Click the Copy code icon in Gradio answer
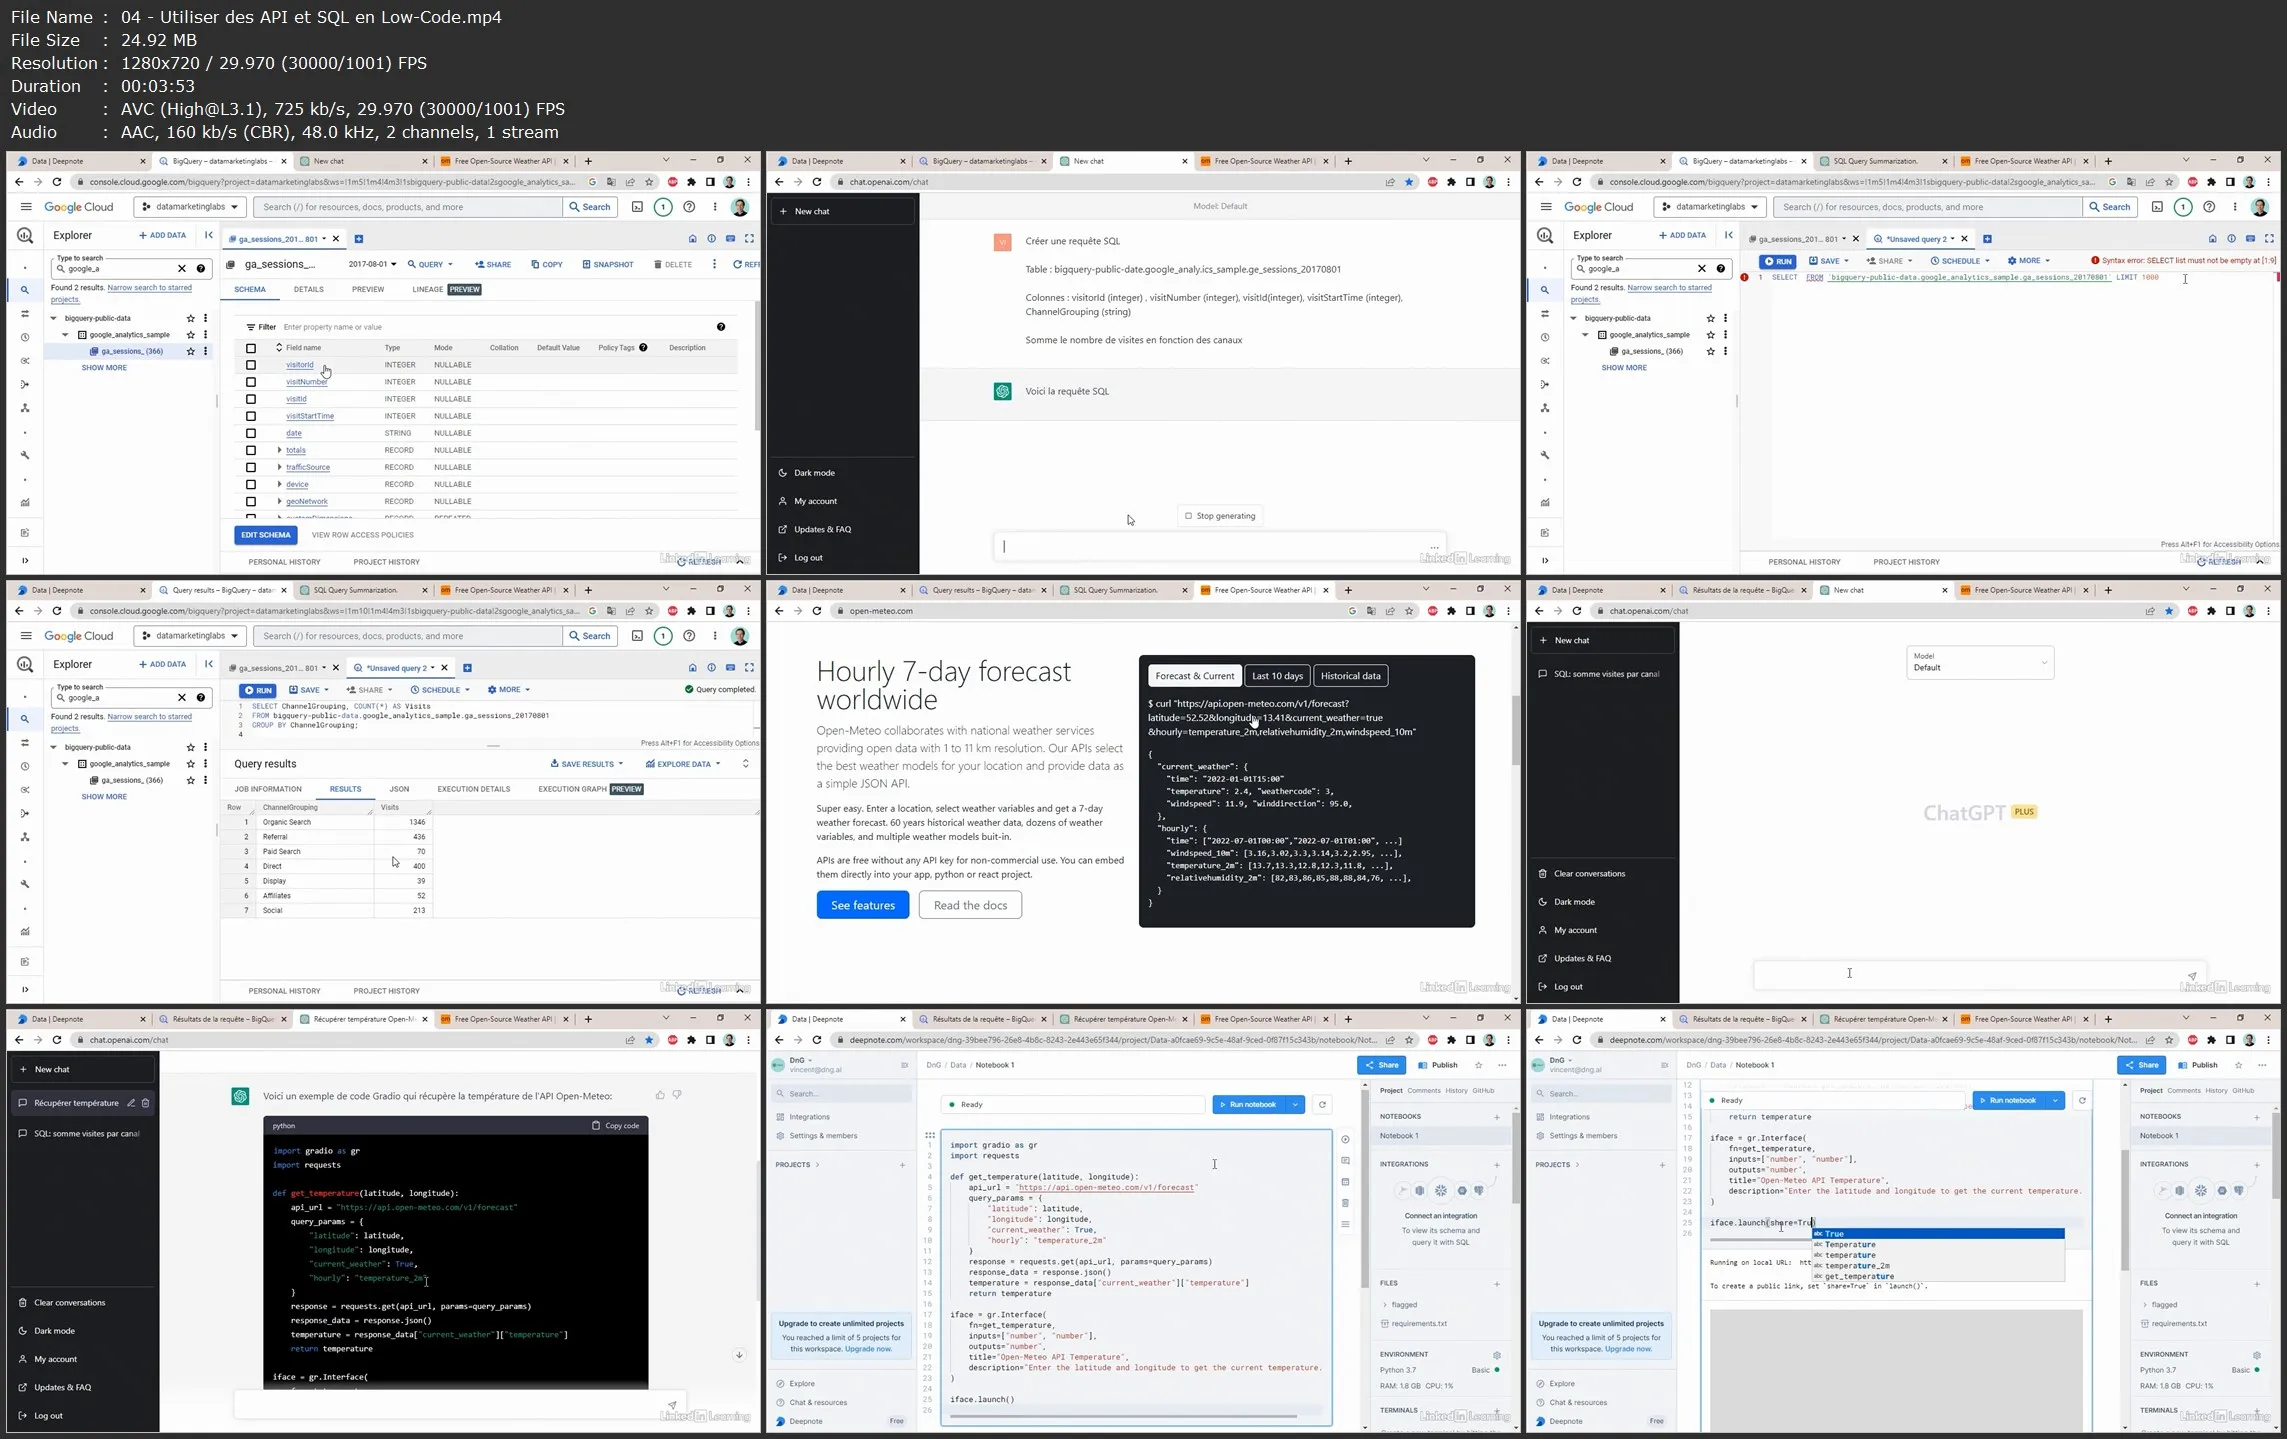This screenshot has height=1439, width=2287. [596, 1126]
